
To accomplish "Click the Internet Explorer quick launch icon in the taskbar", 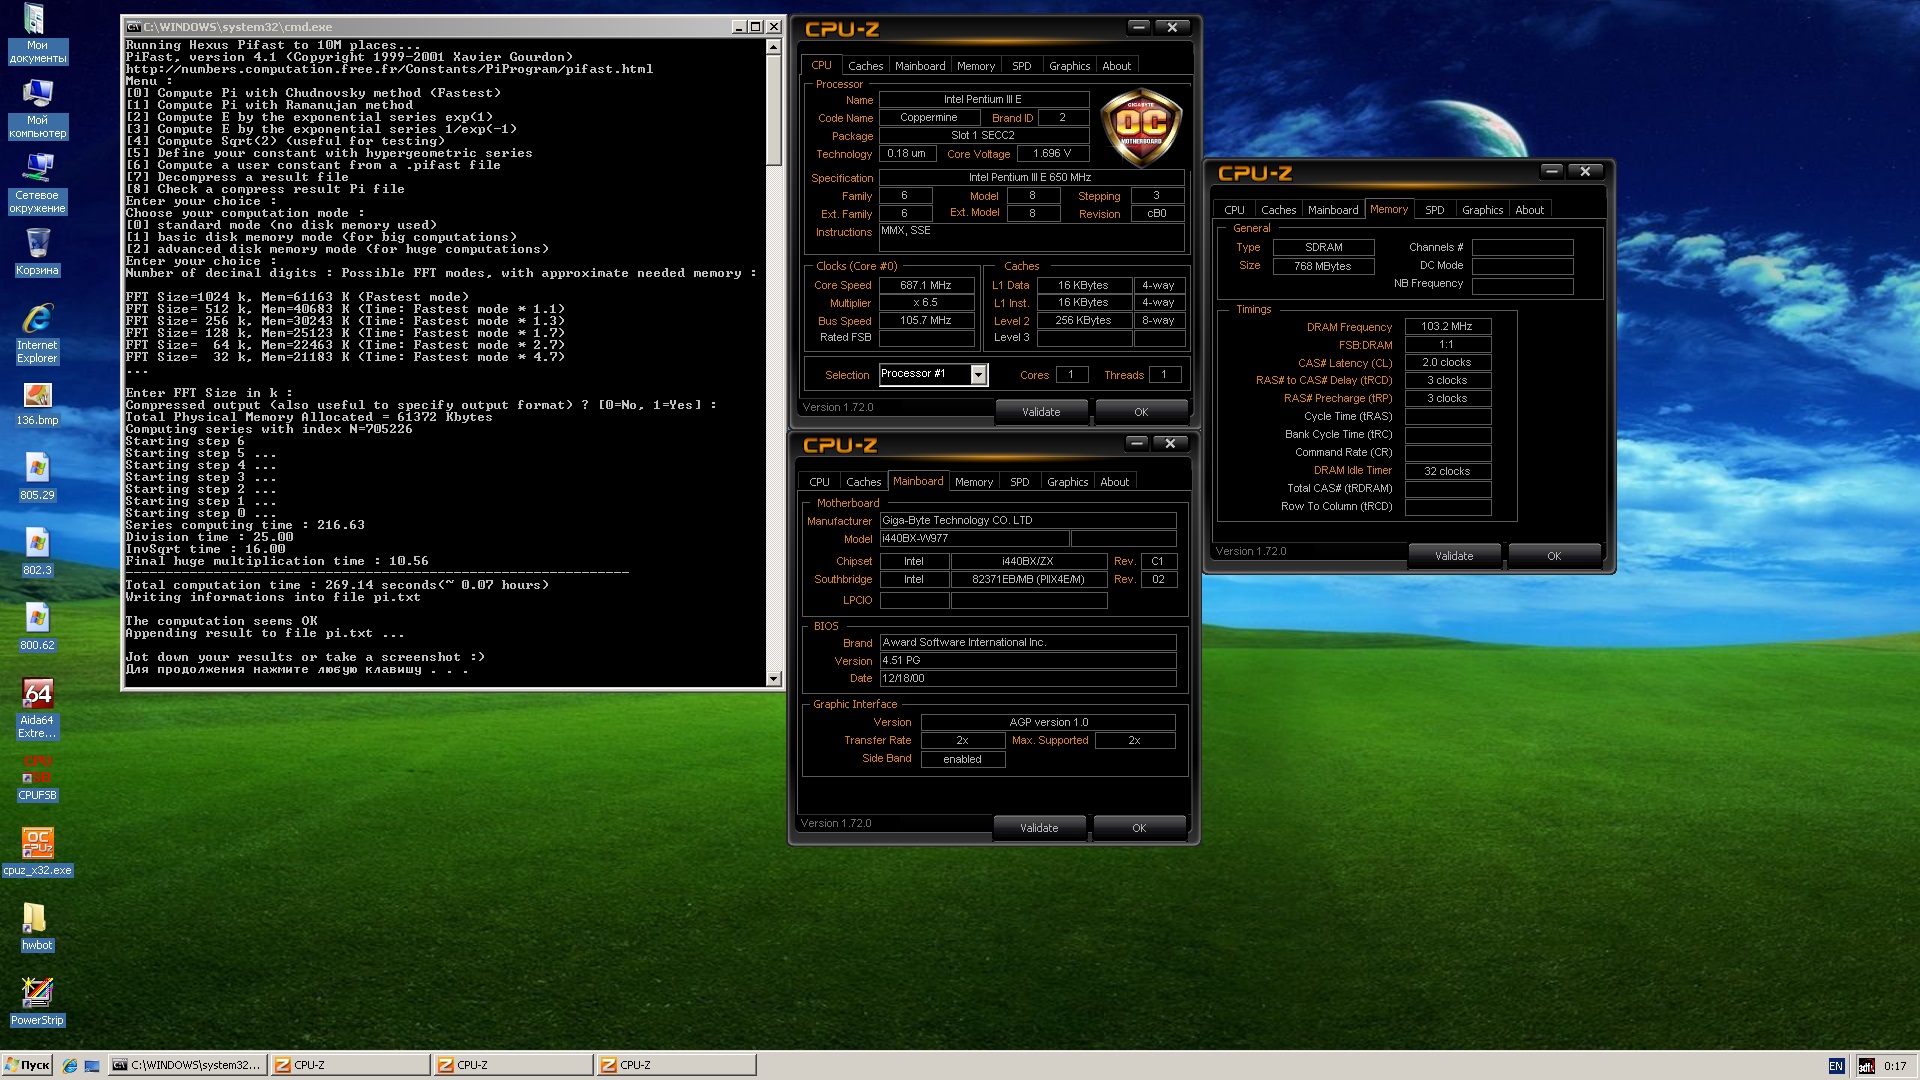I will tap(69, 1065).
